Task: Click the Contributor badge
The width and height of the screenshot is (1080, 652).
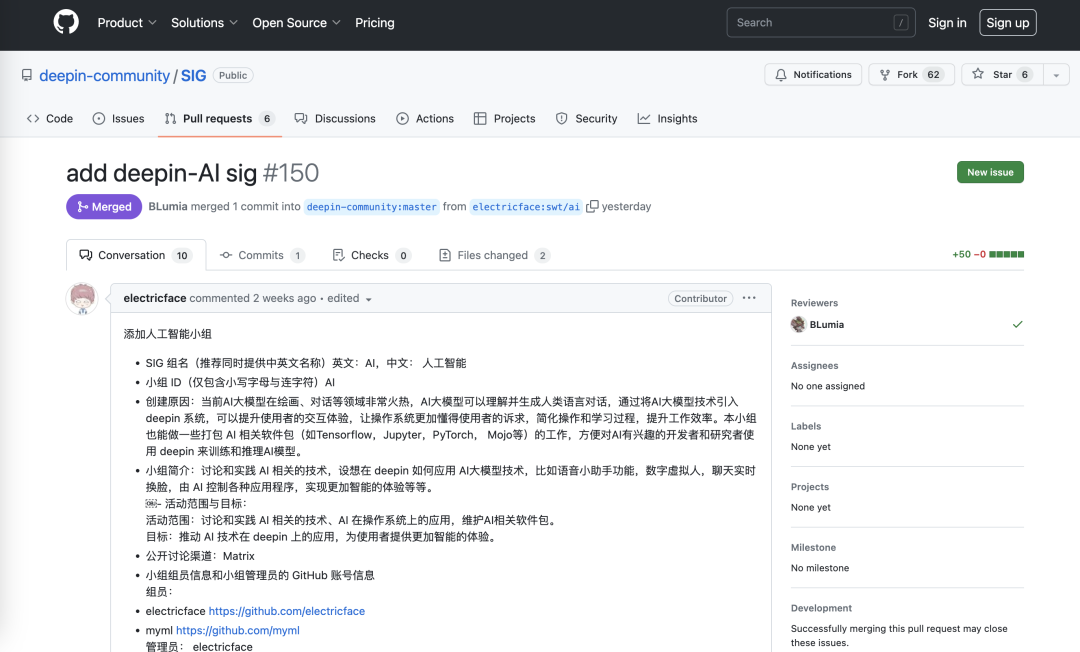Action: [x=700, y=298]
